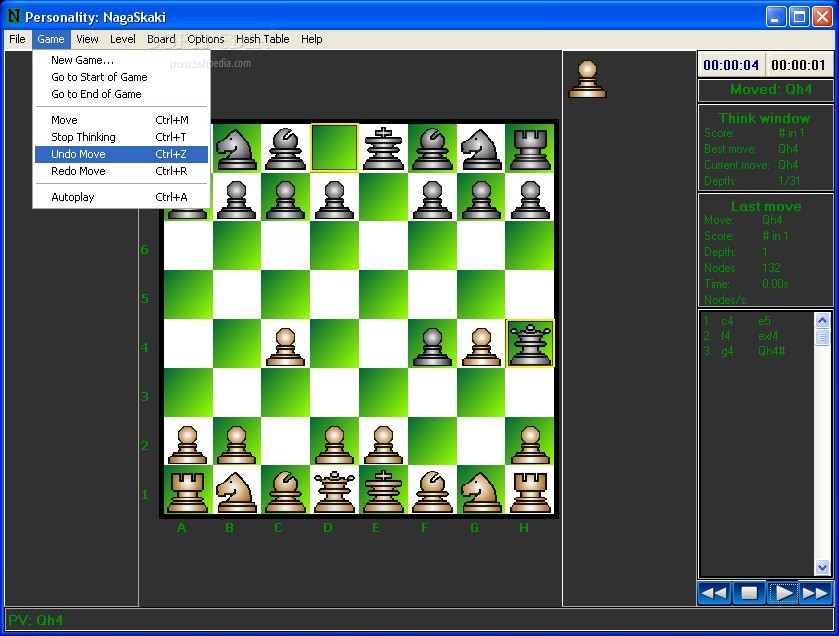Open the Board menu
839x636 pixels.
[161, 39]
